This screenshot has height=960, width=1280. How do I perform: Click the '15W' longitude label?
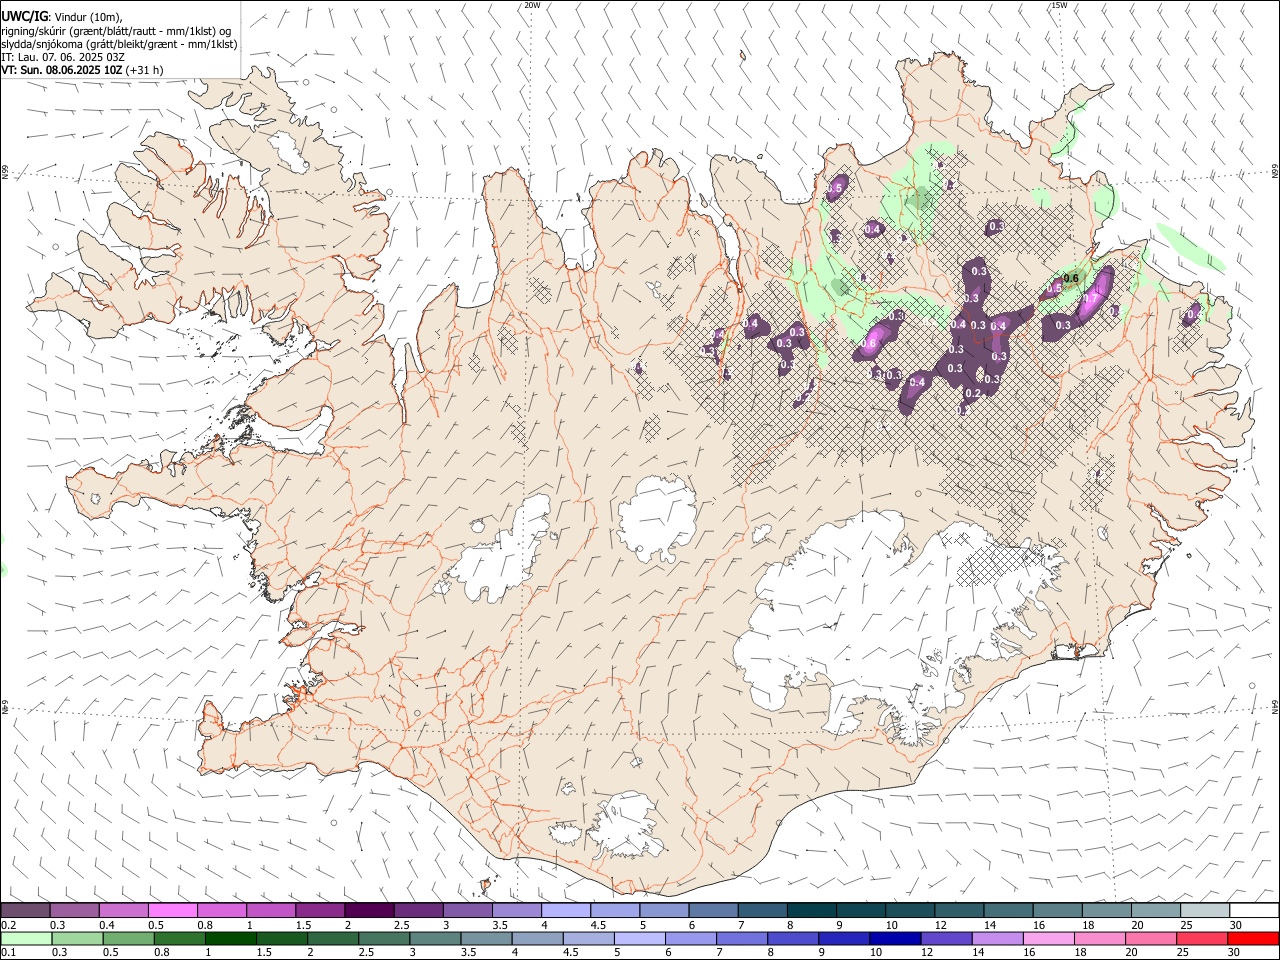(x=1059, y=5)
